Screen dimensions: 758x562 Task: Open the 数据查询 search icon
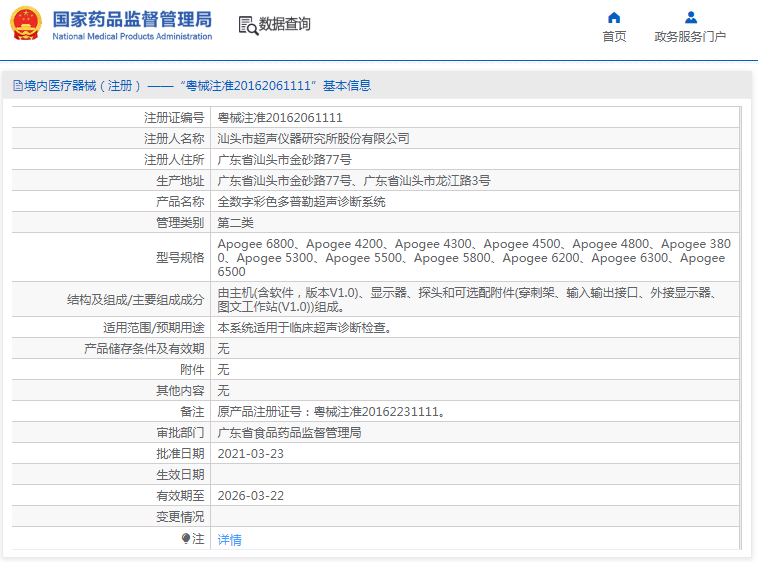click(248, 25)
